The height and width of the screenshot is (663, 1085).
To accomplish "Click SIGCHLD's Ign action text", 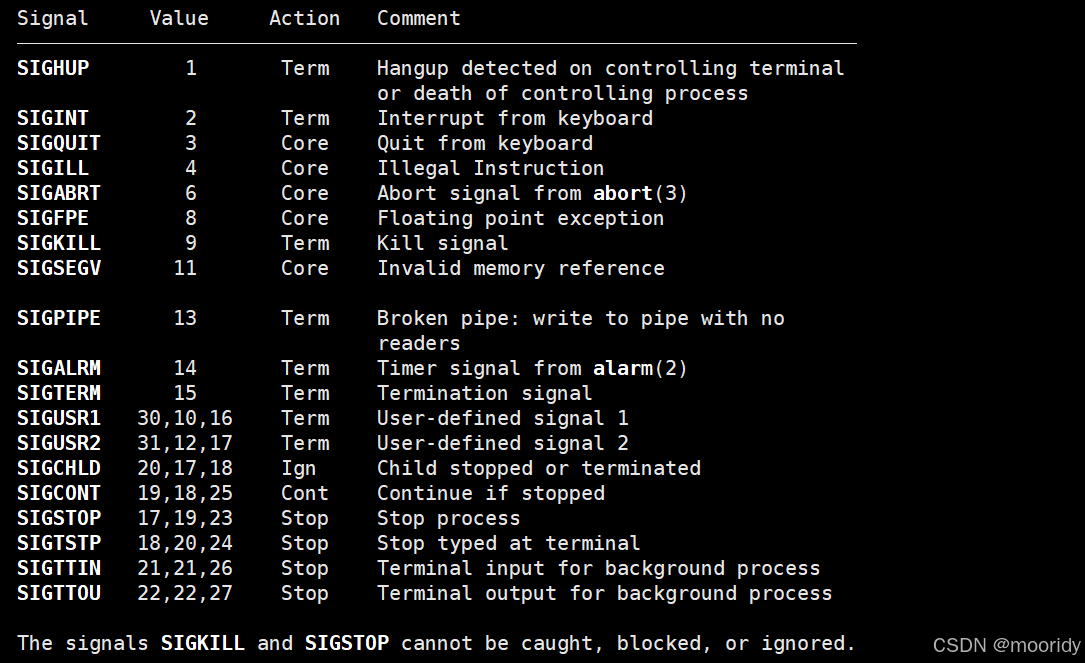I will pos(298,469).
